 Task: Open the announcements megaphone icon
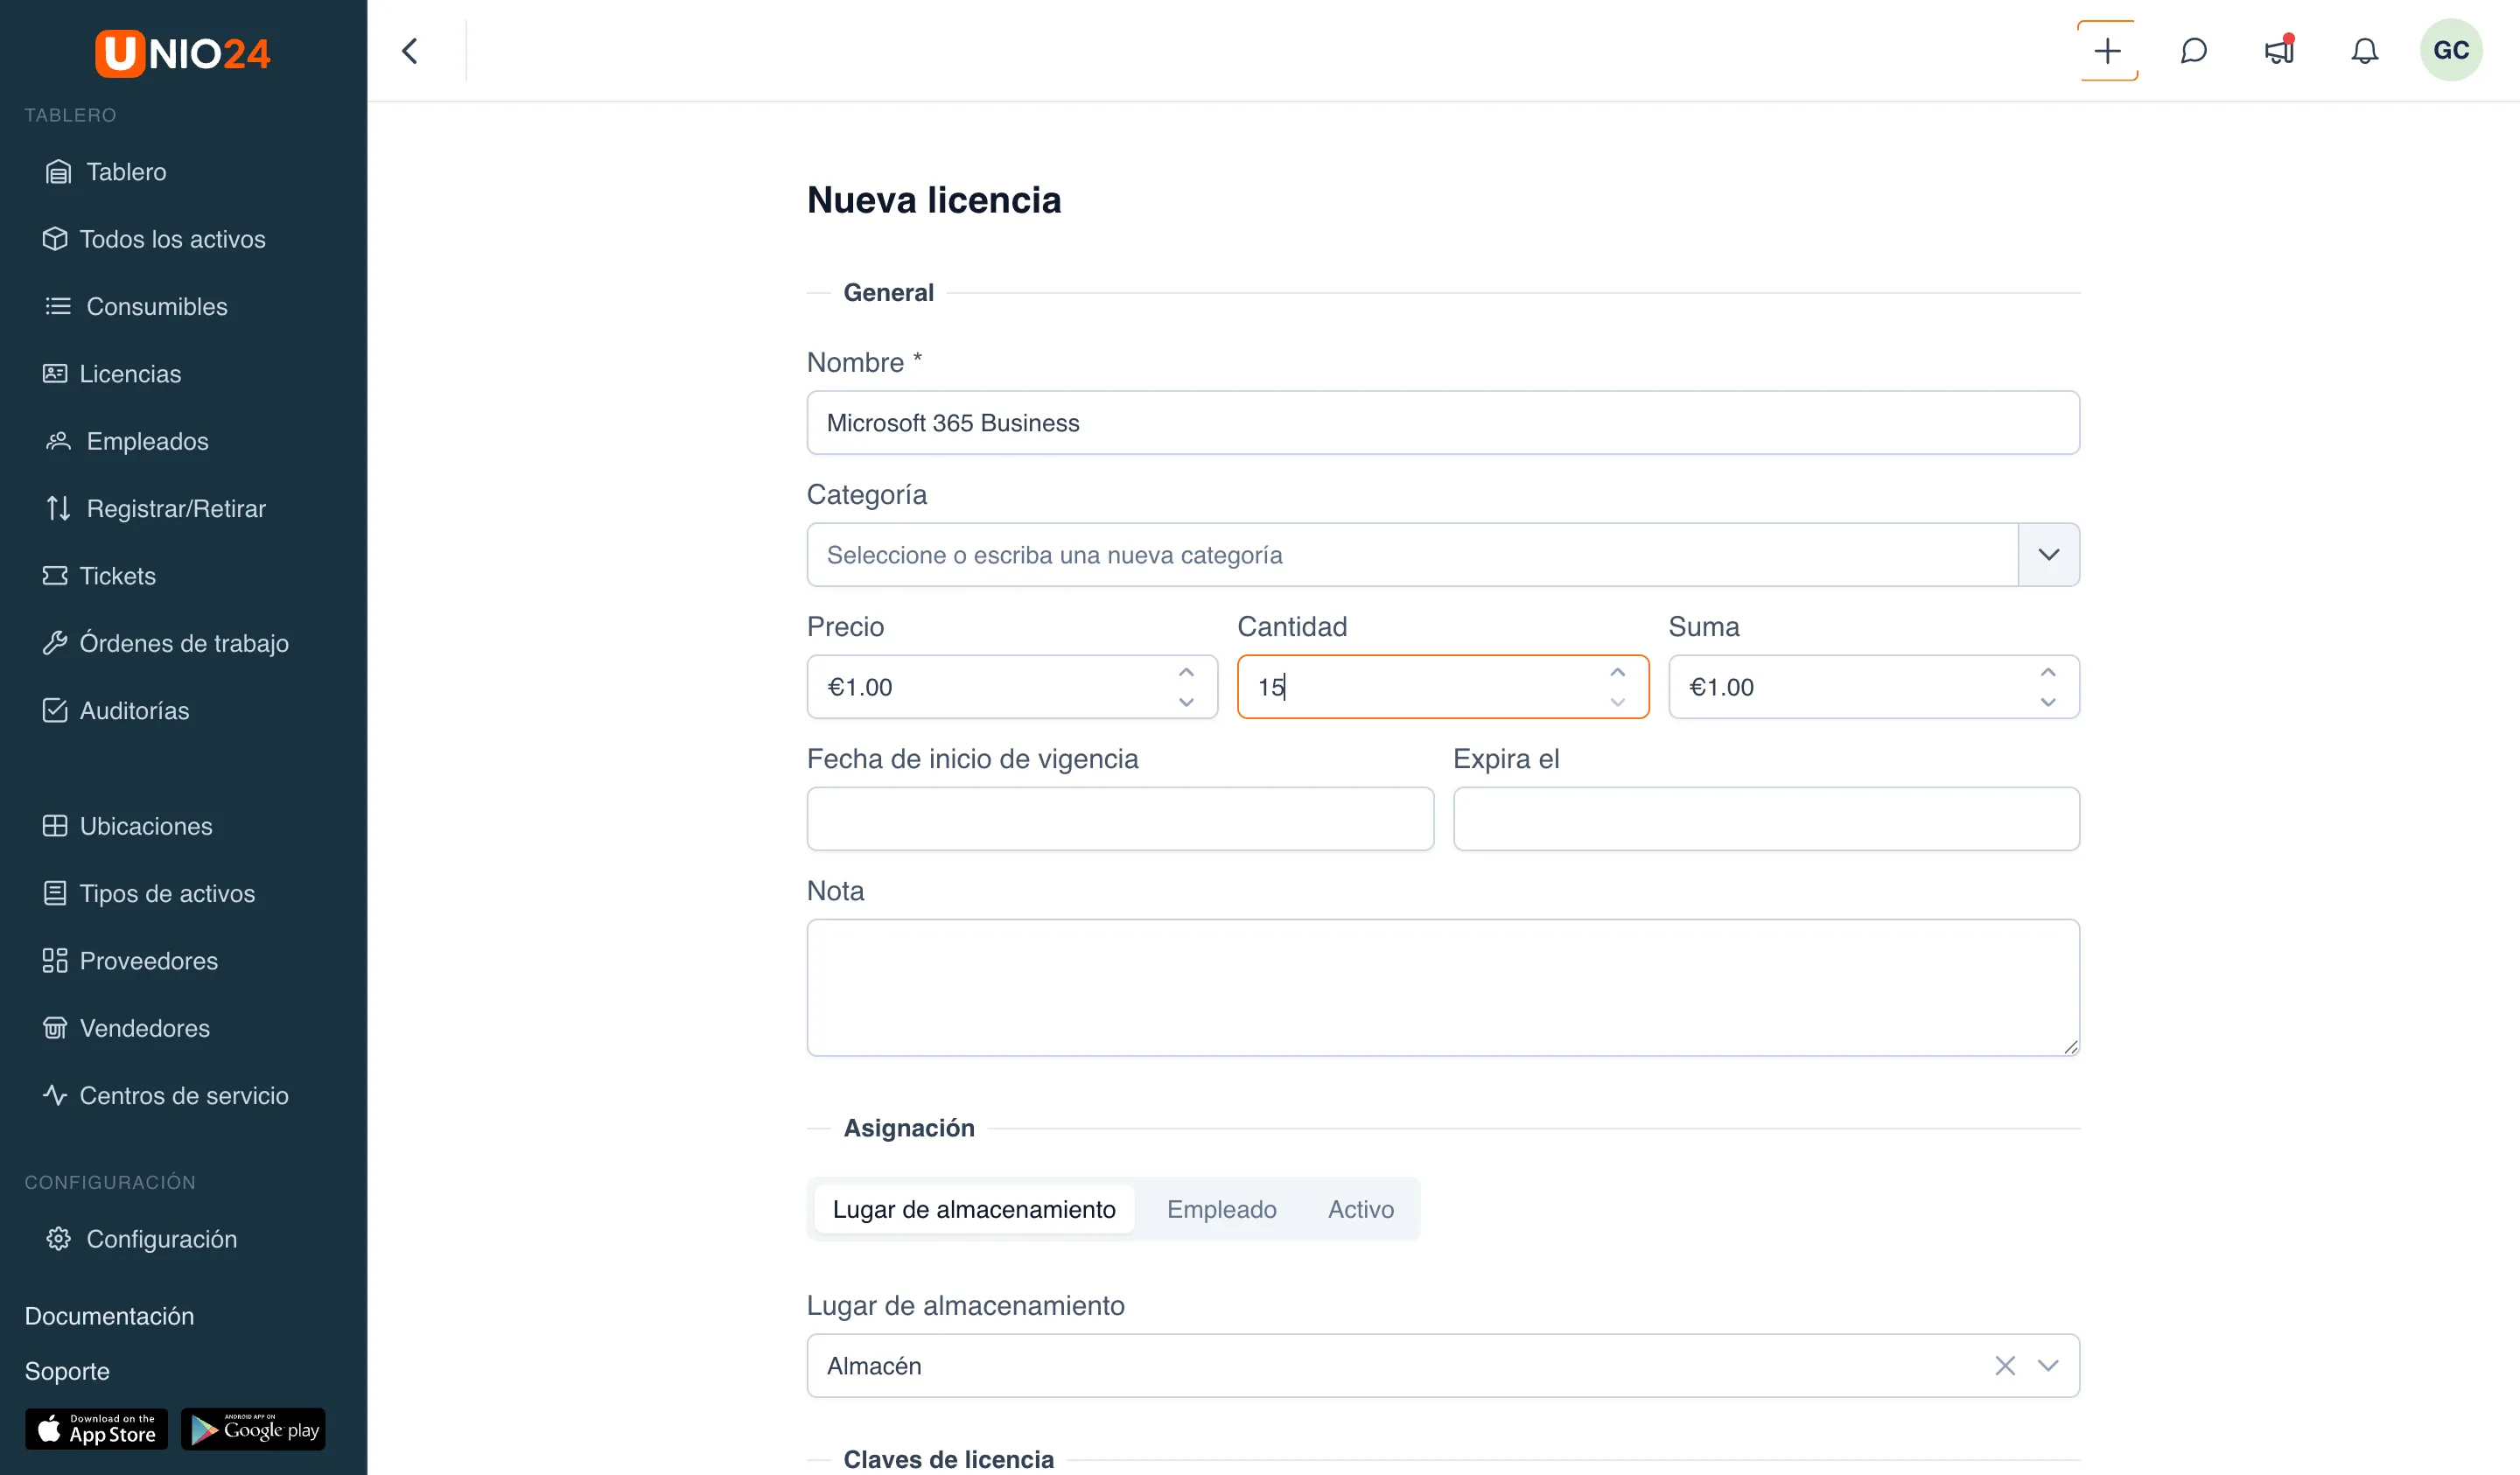point(2279,51)
